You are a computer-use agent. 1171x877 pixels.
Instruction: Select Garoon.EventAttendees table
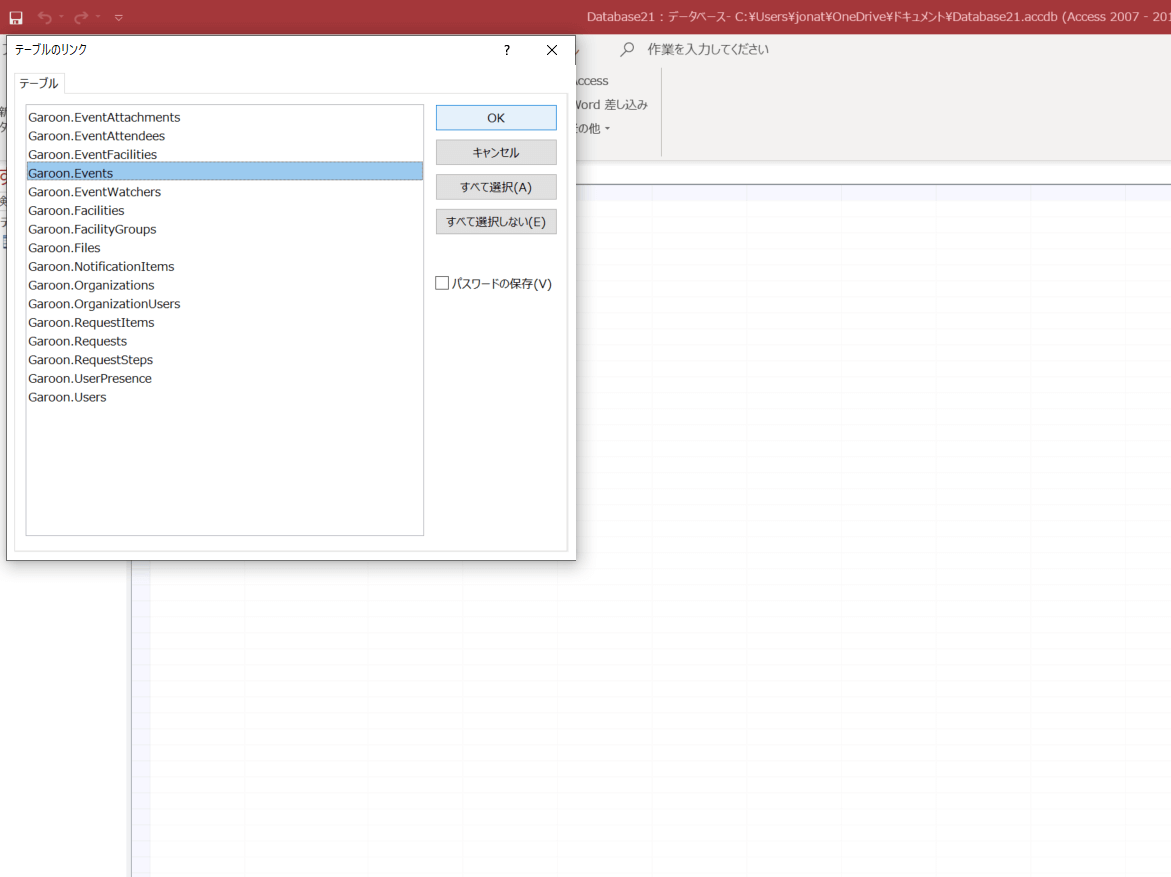point(225,136)
